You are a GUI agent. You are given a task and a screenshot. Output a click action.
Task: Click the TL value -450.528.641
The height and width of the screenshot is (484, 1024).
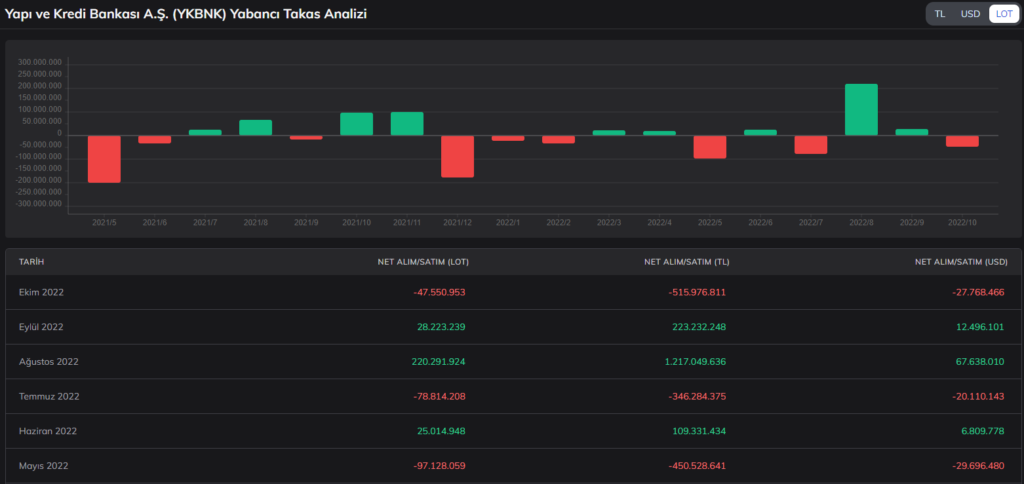[697, 466]
